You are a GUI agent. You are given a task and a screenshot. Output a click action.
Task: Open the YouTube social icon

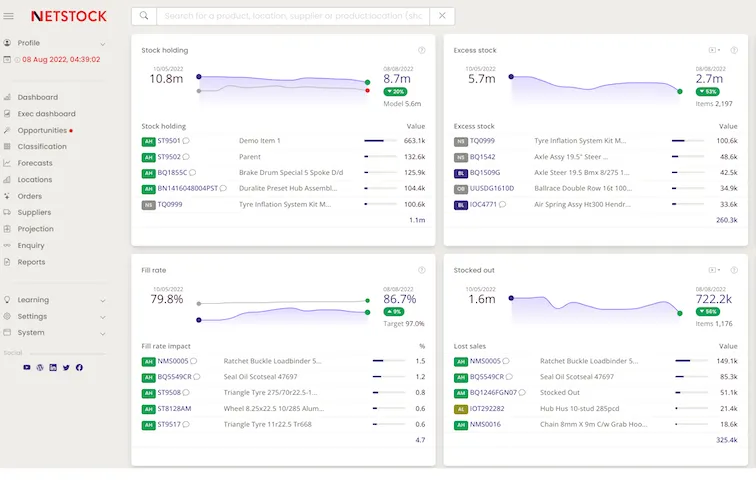click(27, 367)
